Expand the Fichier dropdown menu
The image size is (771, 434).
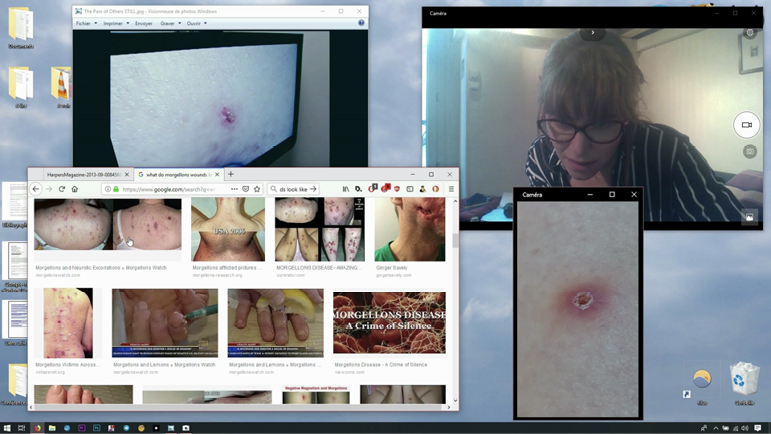[x=86, y=23]
